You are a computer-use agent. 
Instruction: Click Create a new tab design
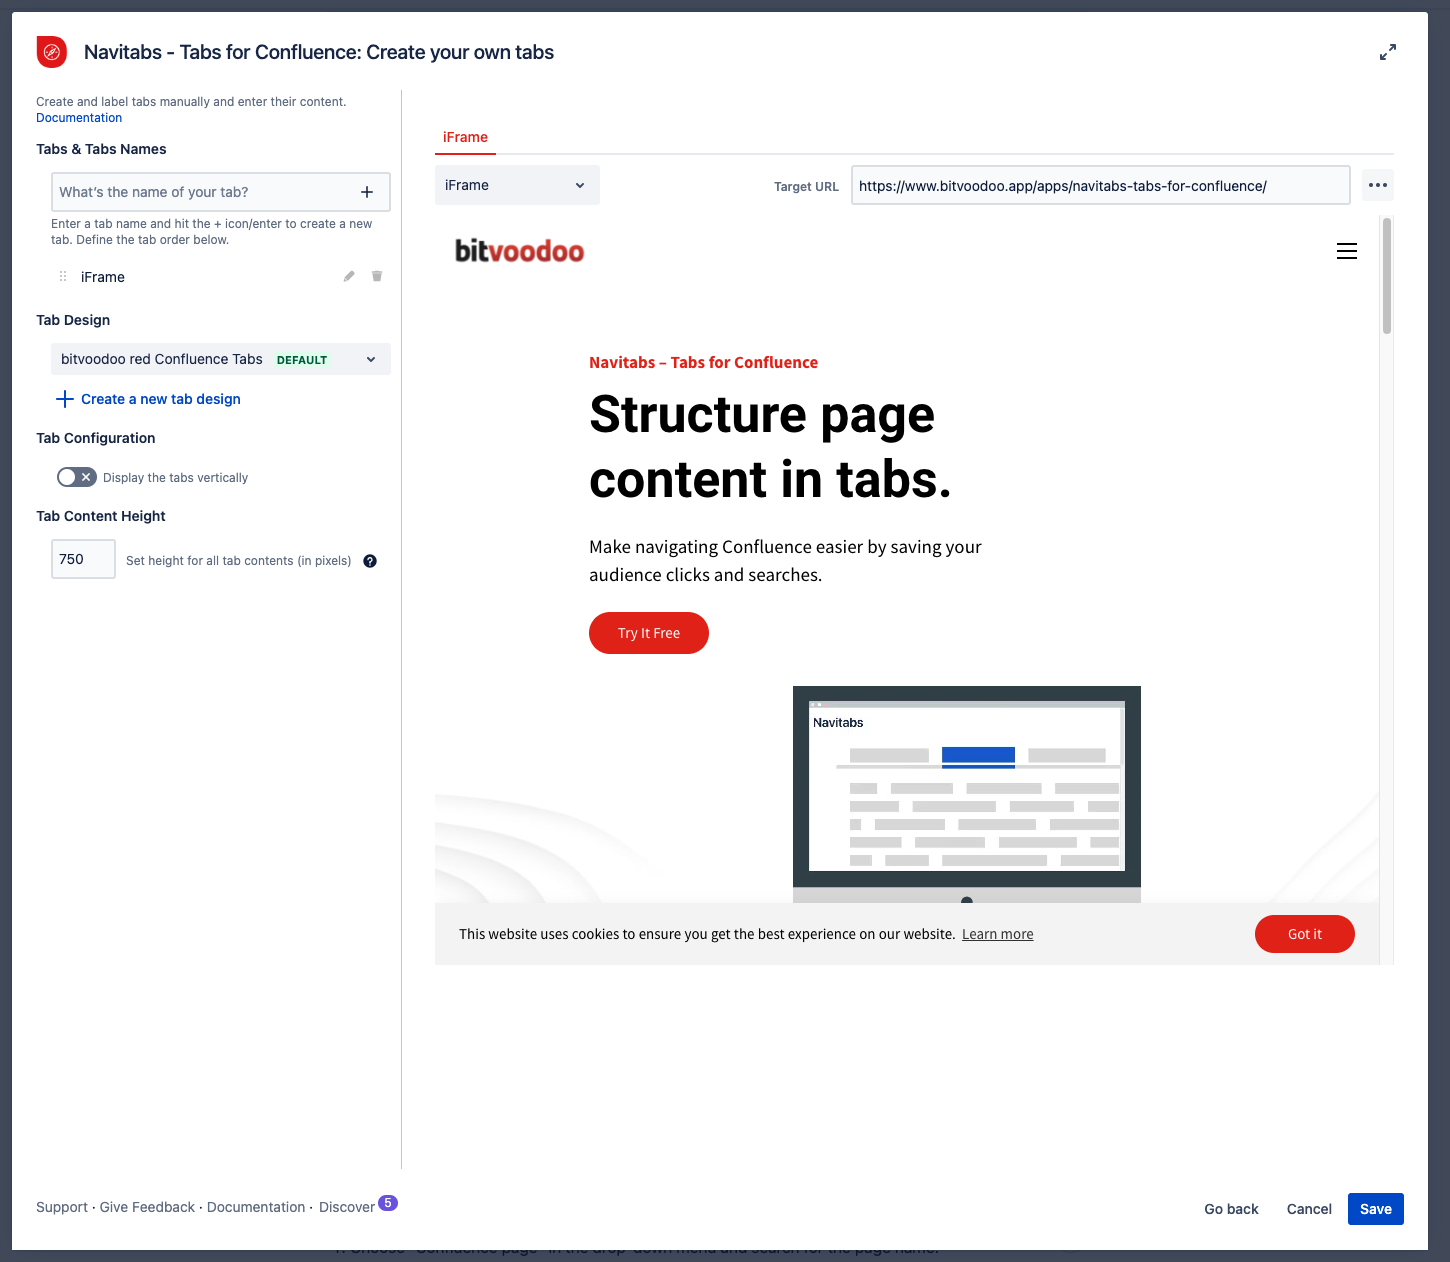(148, 399)
